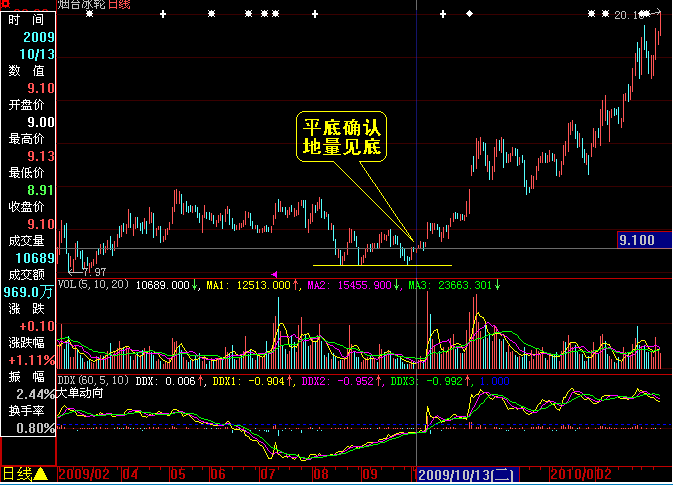Viewport: 673px width, 490px height.
Task: Click the 08 month label on the time axis
Action: (321, 474)
